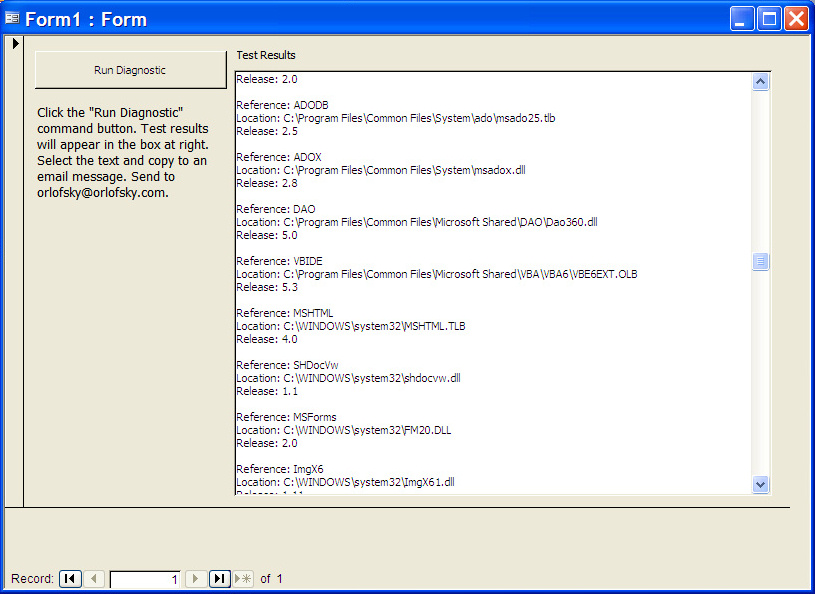Click the 'Reference: ImgX6' line
Image resolution: width=815 pixels, height=594 pixels.
pyautogui.click(x=280, y=469)
